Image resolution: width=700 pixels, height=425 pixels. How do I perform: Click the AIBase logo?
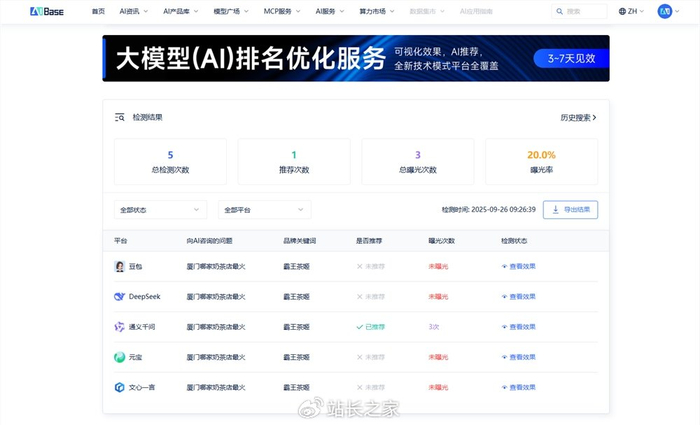pos(47,11)
